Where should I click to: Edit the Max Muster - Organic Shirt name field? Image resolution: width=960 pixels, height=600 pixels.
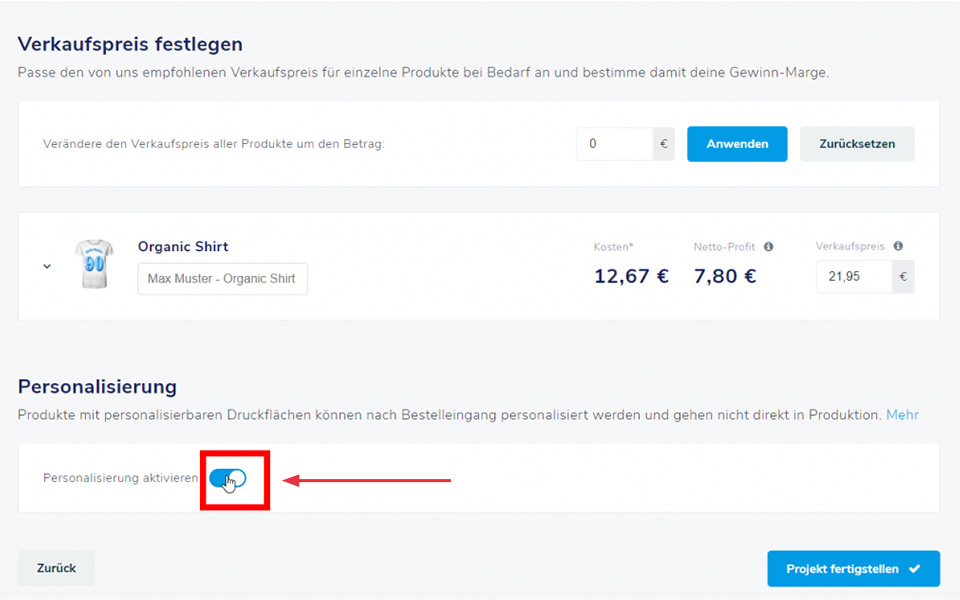[222, 279]
